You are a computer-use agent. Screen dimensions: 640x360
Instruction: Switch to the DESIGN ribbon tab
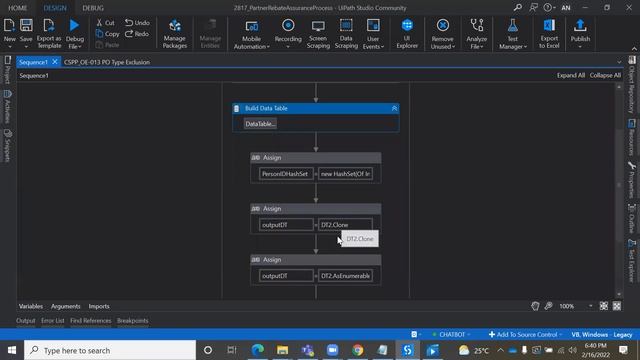pyautogui.click(x=55, y=8)
